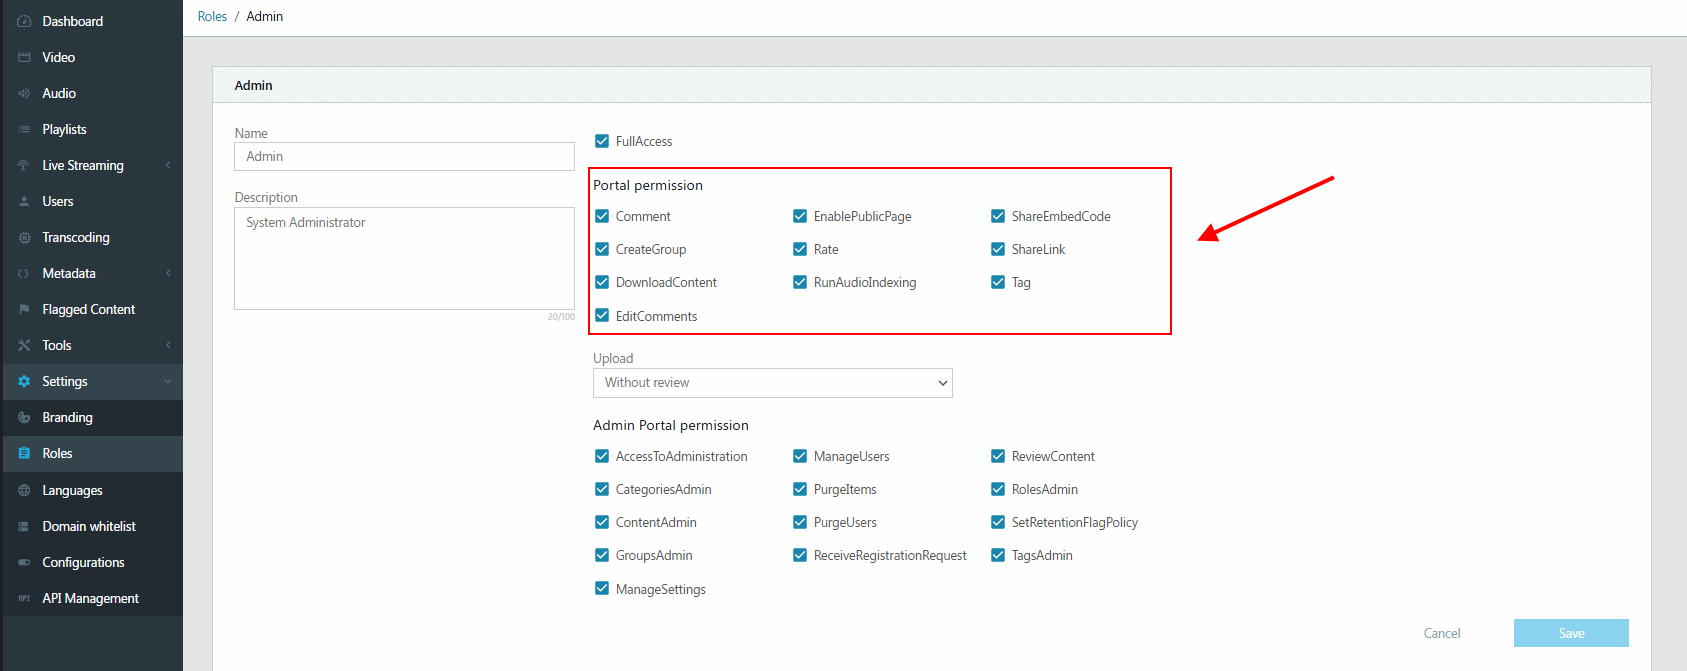Go back via the Roles breadcrumb link
The height and width of the screenshot is (671, 1687).
pyautogui.click(x=212, y=16)
